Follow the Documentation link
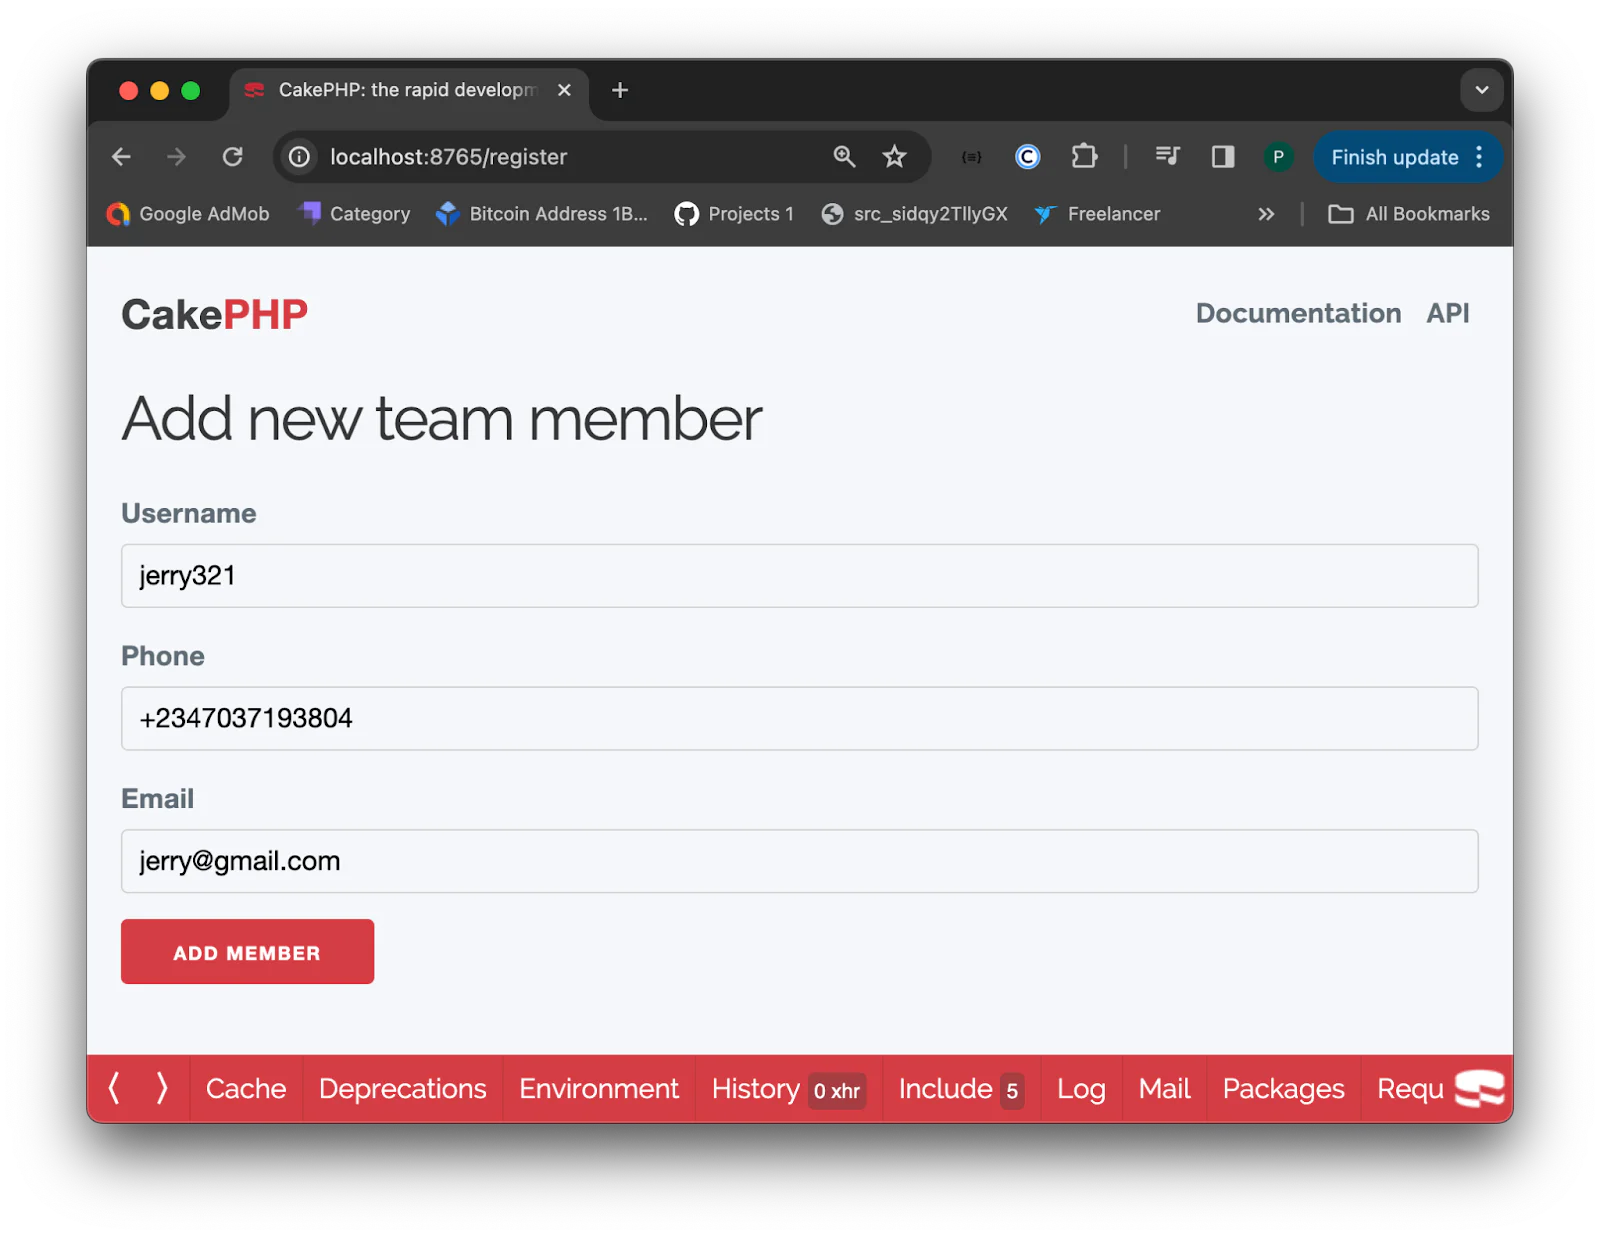 coord(1298,313)
